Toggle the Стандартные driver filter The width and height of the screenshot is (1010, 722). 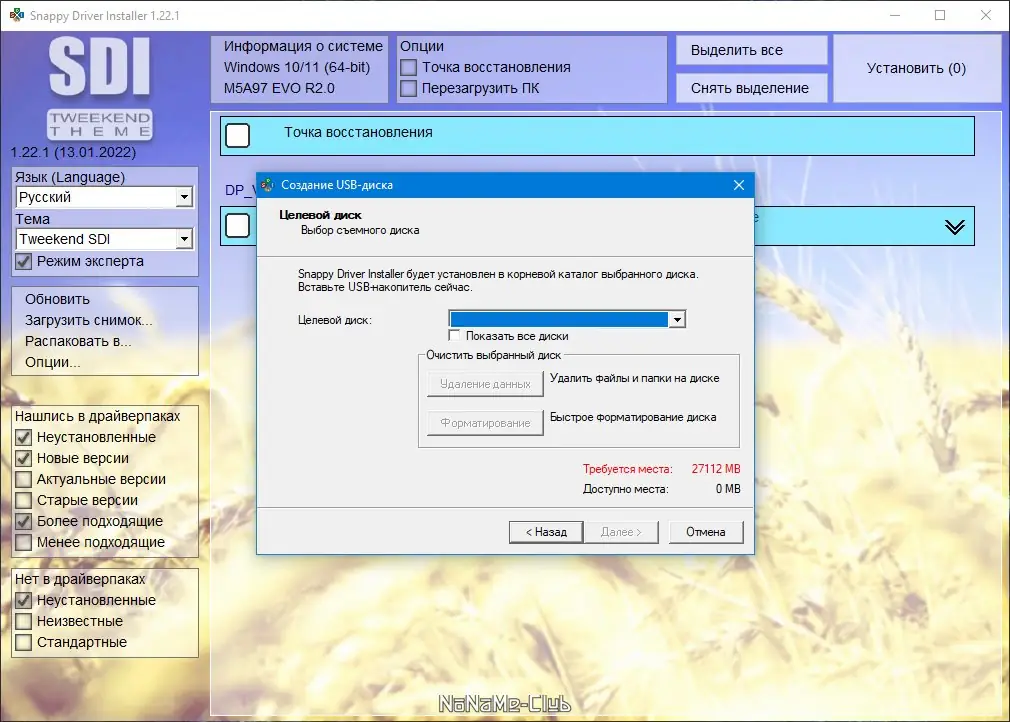(x=21, y=642)
